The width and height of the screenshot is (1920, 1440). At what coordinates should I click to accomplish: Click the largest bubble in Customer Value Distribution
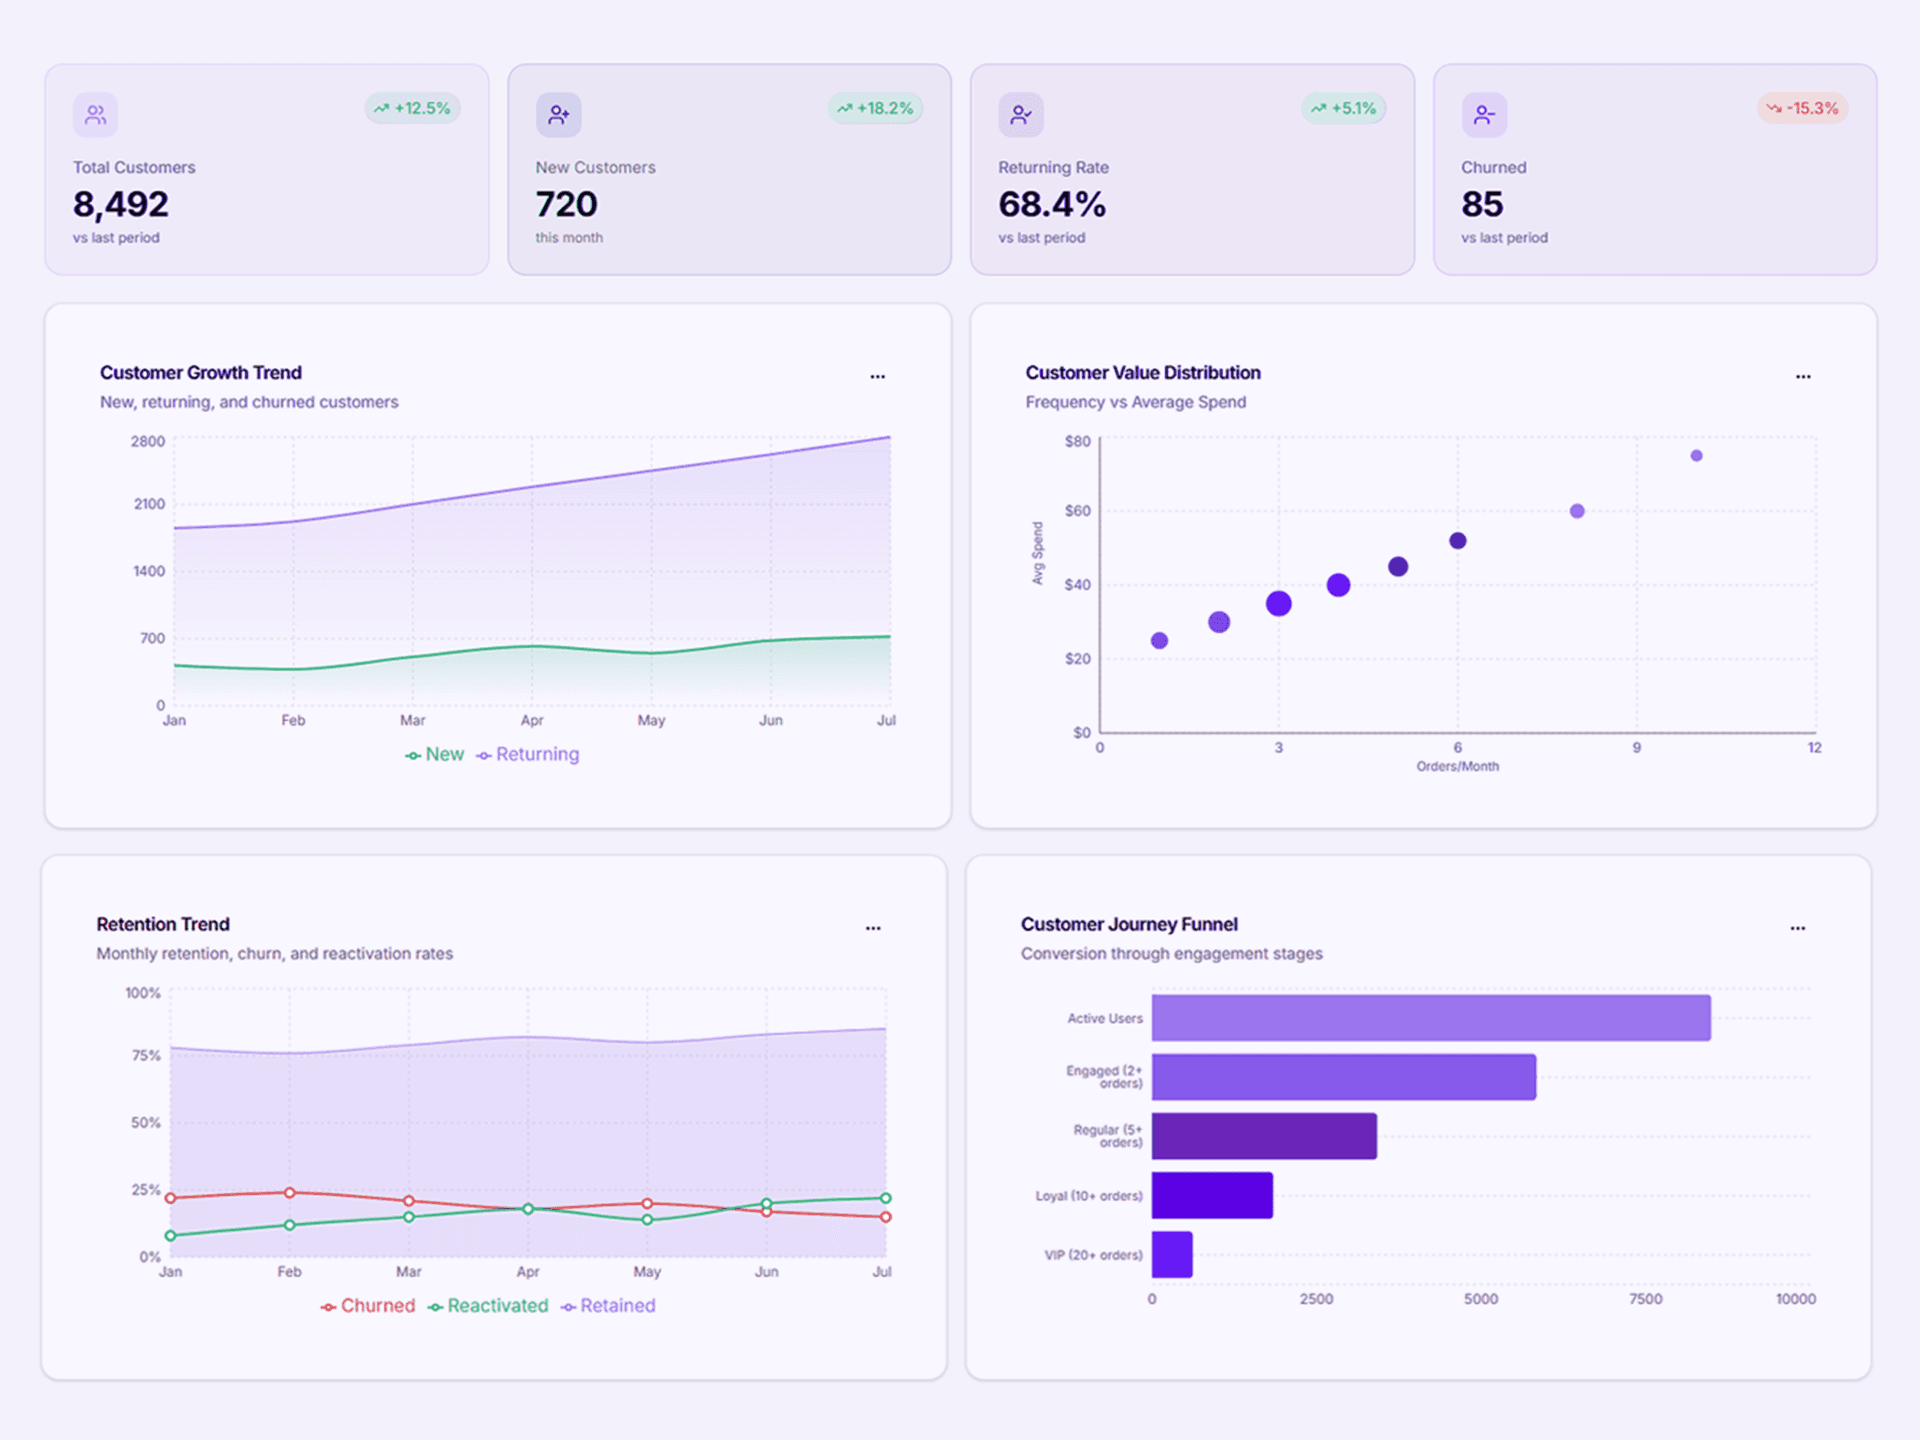pos(1280,603)
